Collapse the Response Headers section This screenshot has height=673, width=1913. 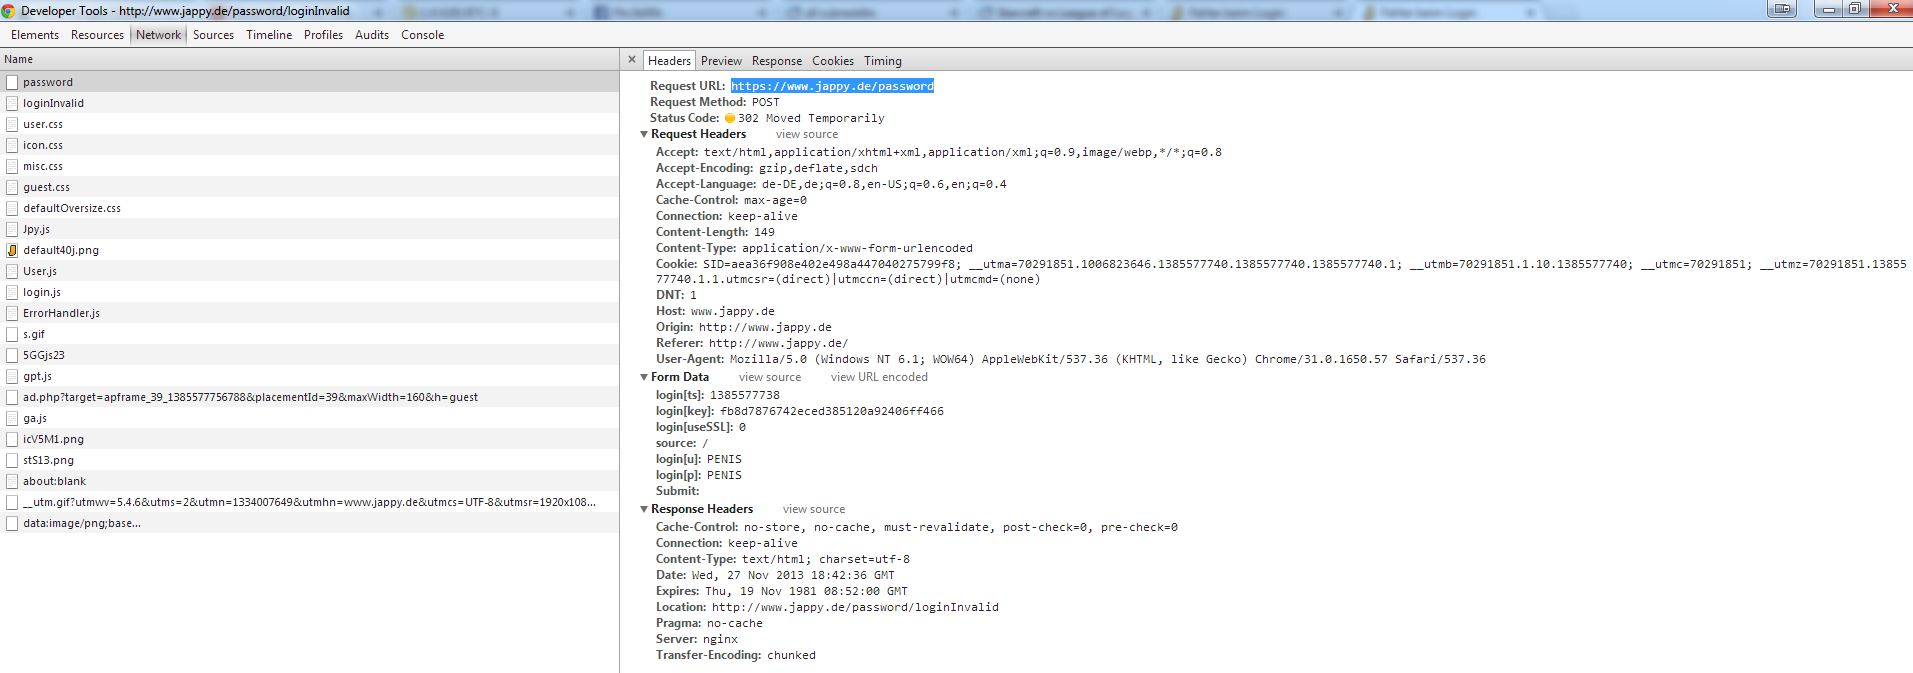[x=644, y=509]
